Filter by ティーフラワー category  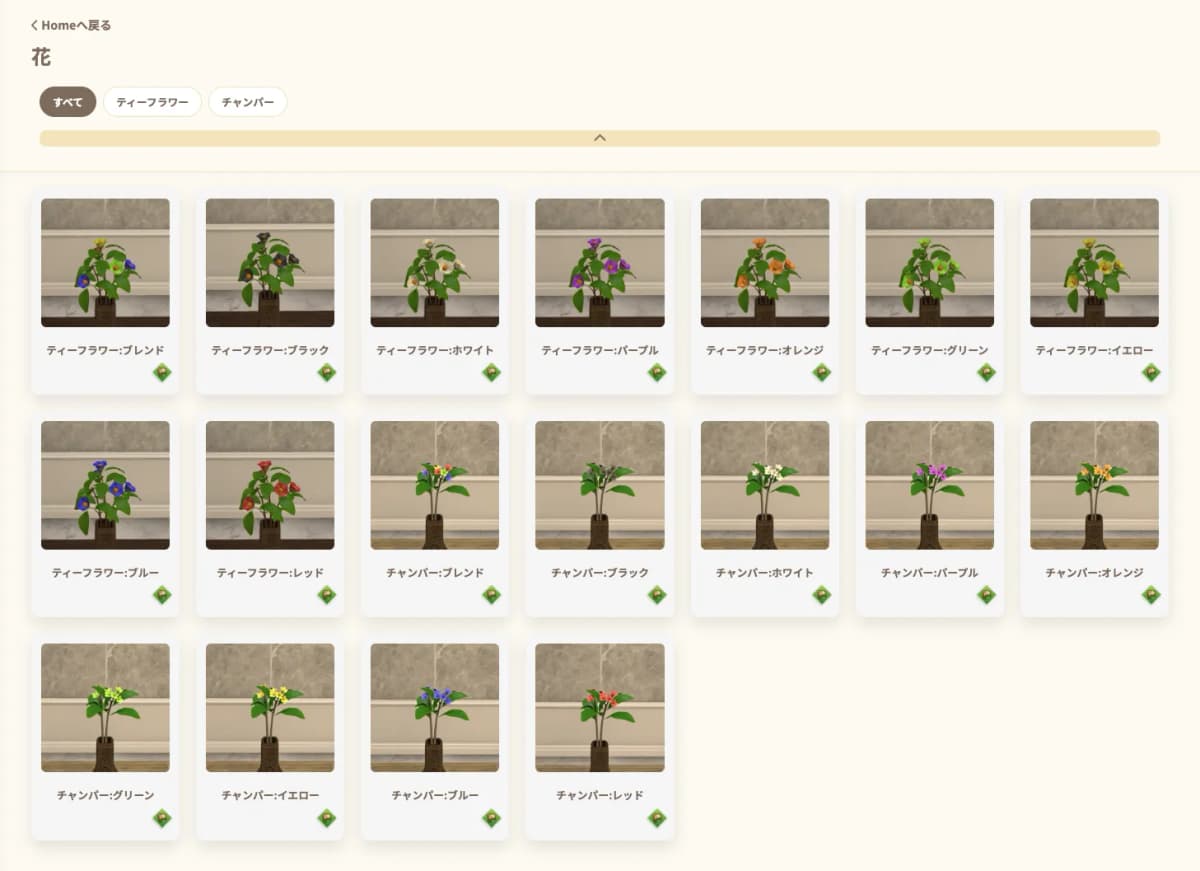(152, 102)
